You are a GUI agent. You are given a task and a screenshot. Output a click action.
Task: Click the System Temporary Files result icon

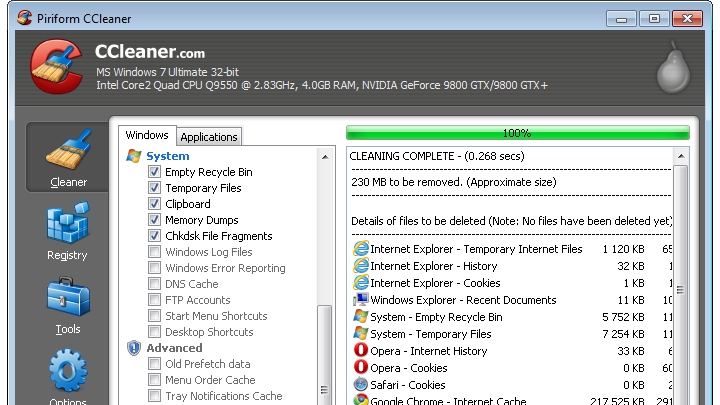pos(361,334)
